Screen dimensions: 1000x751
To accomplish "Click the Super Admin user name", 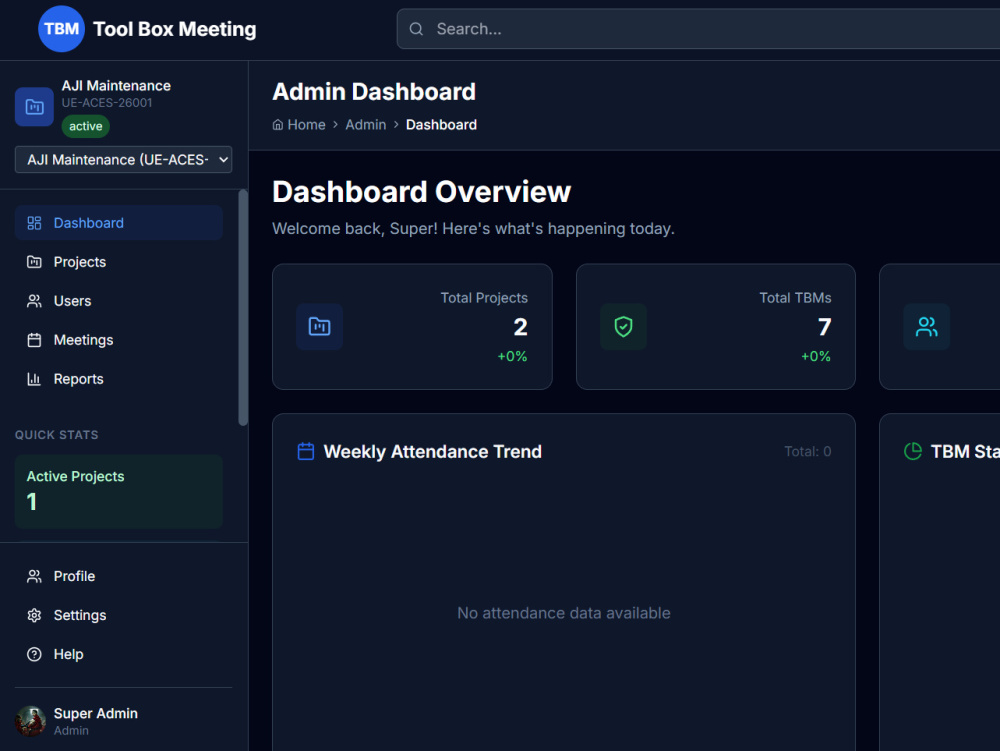I will [x=96, y=713].
